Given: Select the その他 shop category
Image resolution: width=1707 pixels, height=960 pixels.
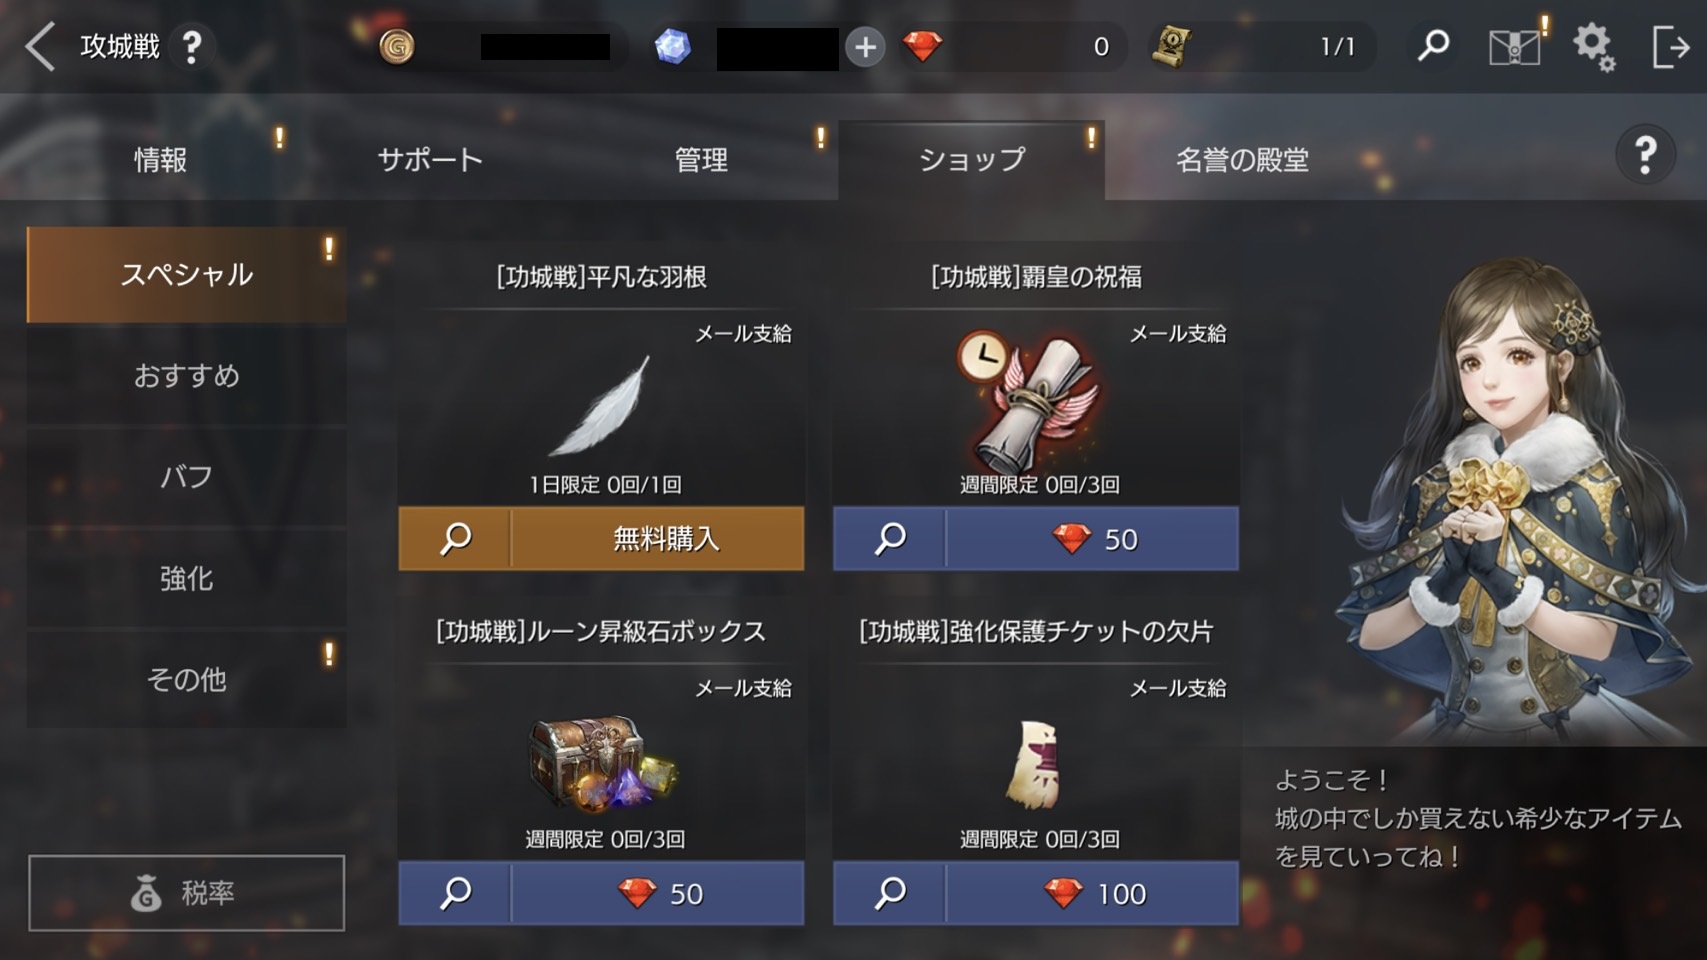Looking at the screenshot, I should click(187, 680).
